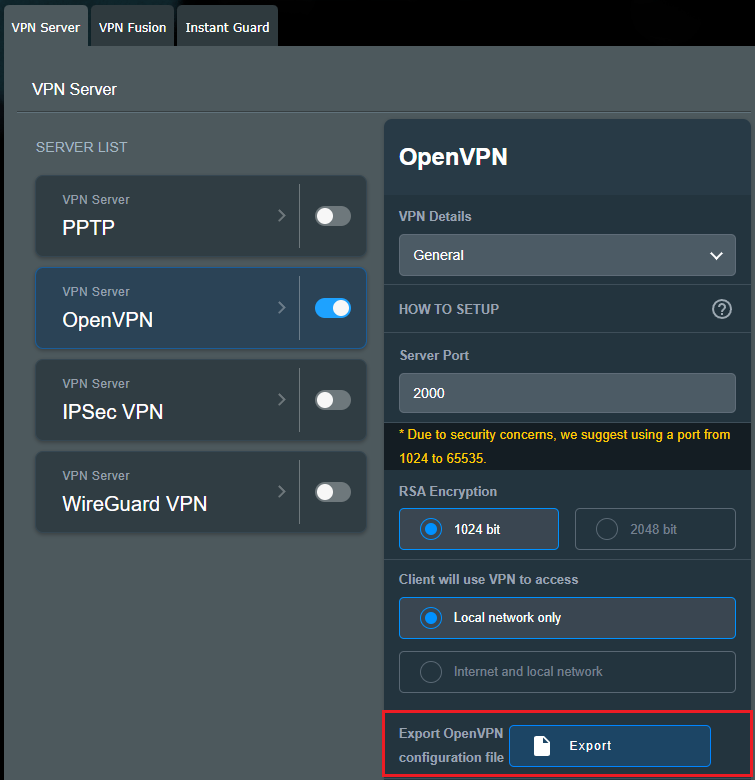Select 2048 bit RSA encryption

pos(655,529)
